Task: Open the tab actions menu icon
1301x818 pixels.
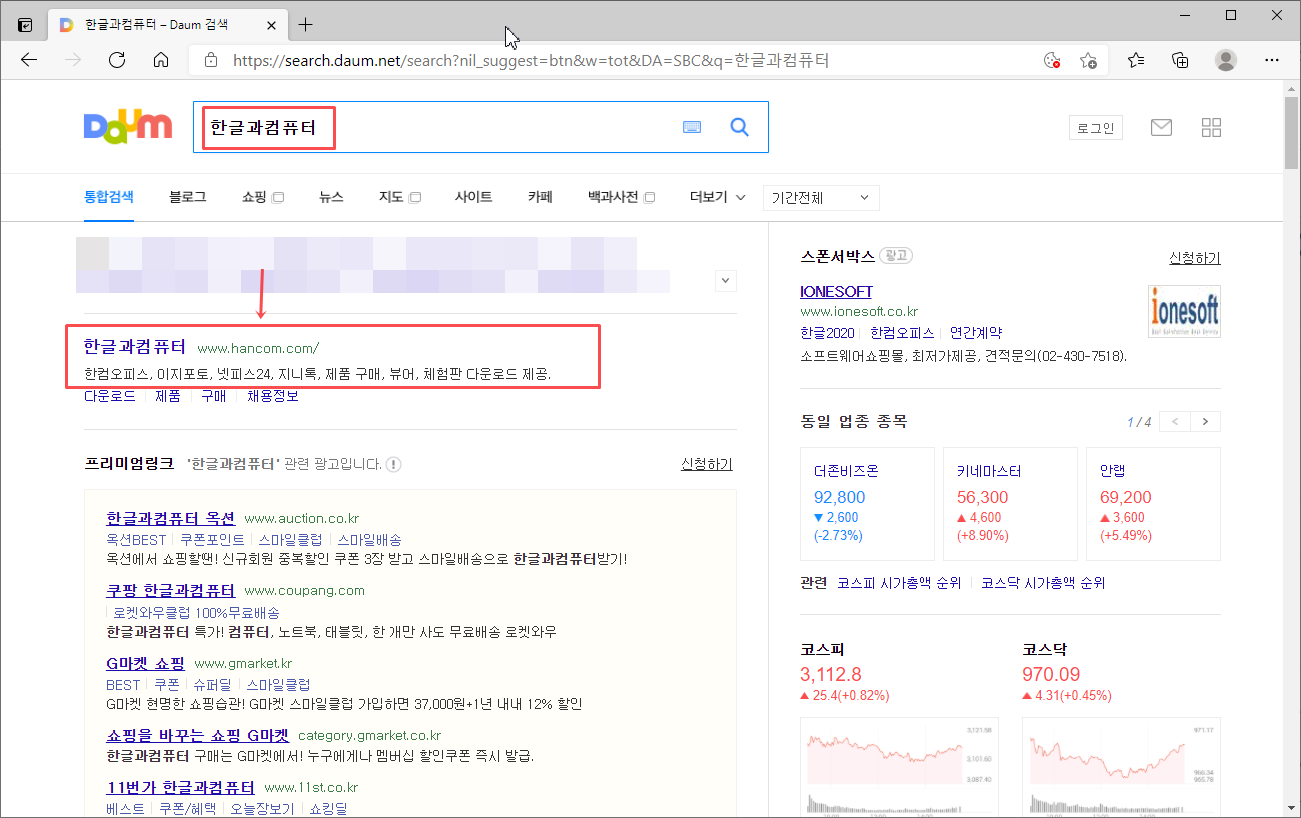Action: pyautogui.click(x=25, y=24)
